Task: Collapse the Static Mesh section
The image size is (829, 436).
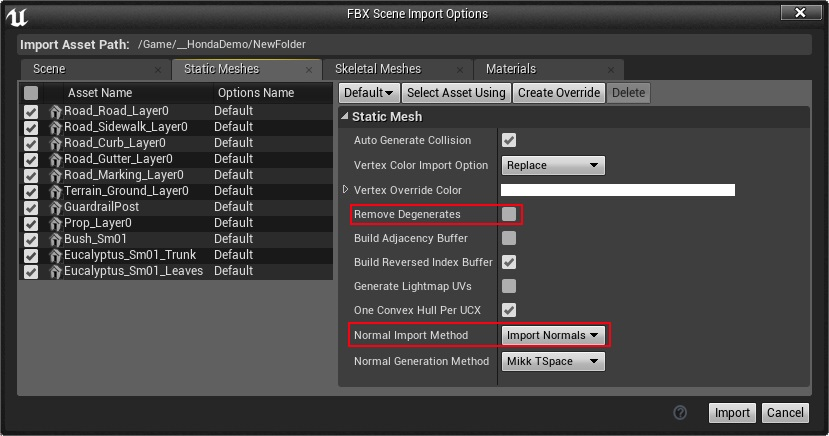Action: click(x=345, y=116)
